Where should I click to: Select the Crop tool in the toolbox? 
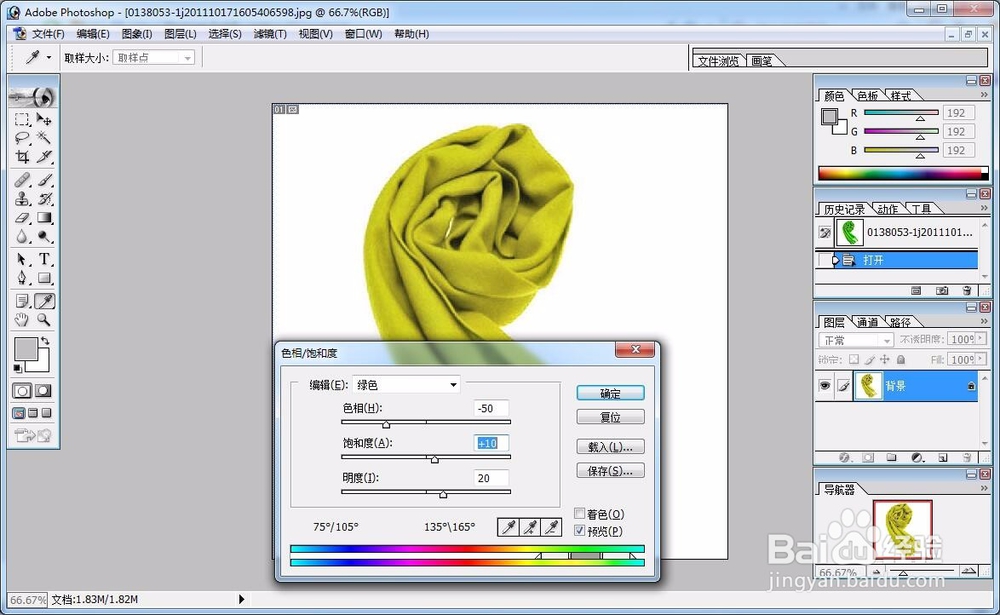[x=23, y=156]
